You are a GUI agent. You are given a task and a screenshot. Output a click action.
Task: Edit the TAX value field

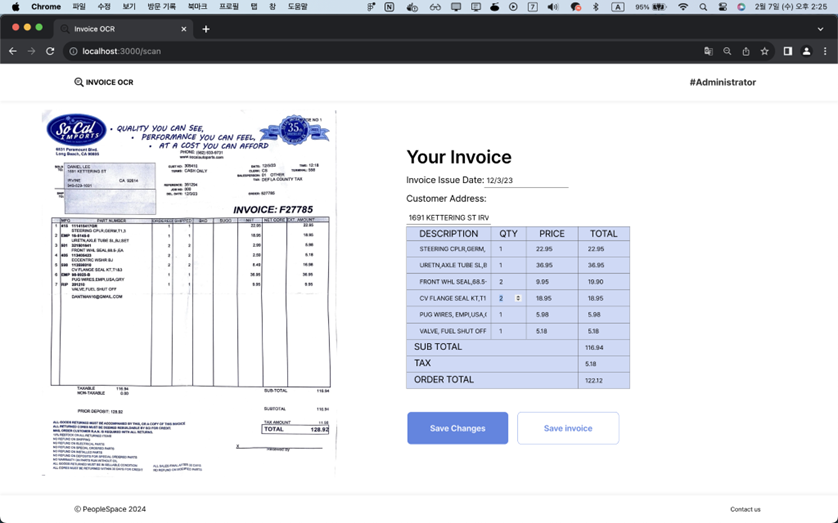pos(604,364)
